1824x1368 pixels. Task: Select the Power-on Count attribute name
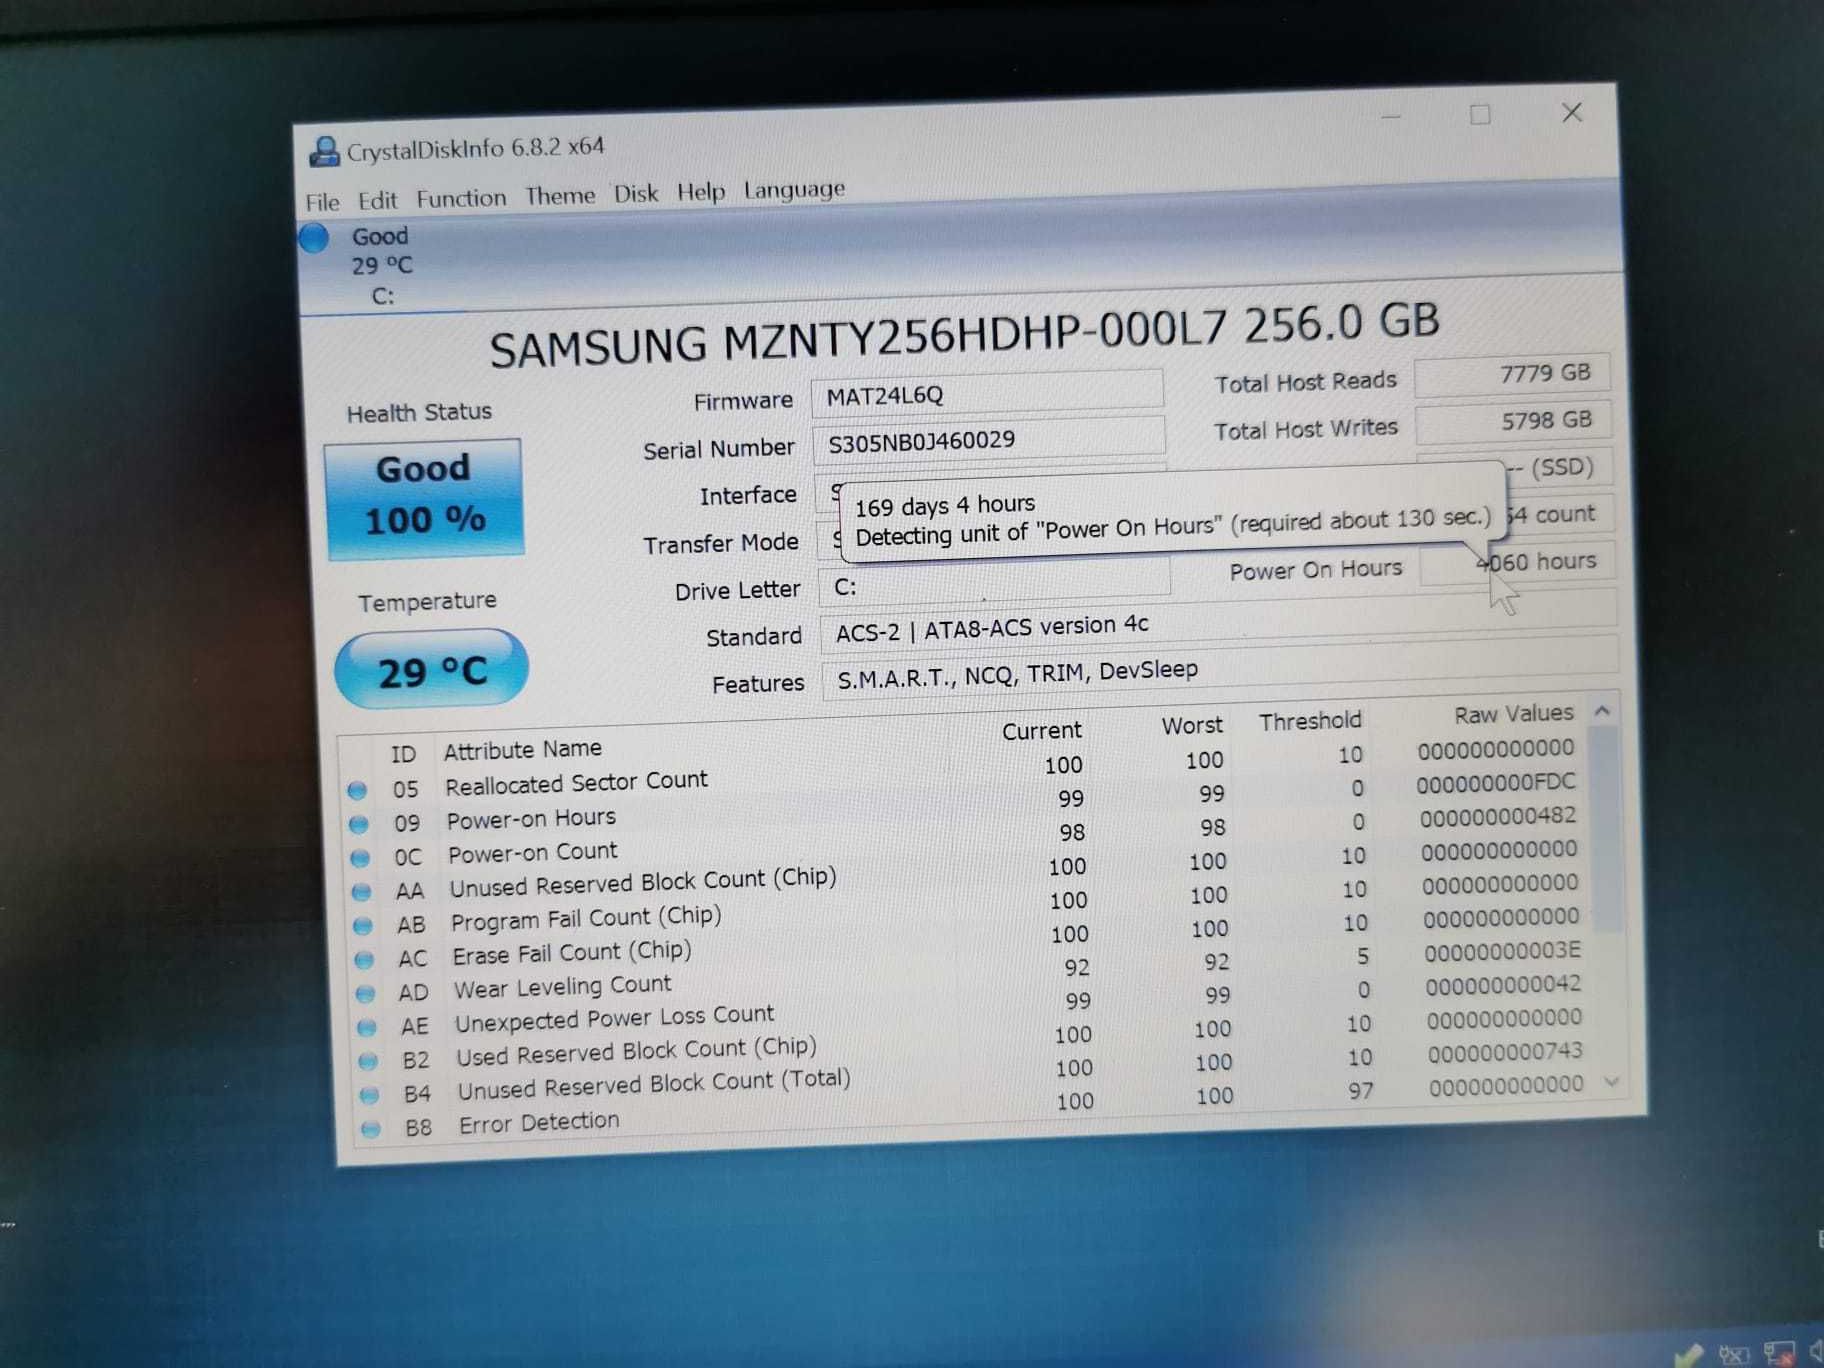point(533,853)
